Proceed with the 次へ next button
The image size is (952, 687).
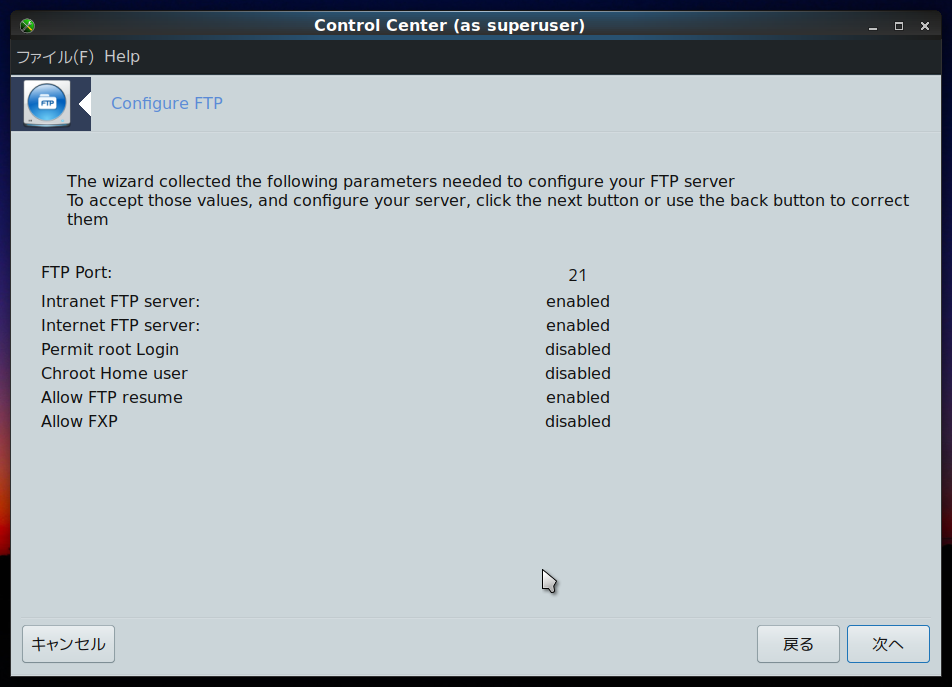click(888, 644)
